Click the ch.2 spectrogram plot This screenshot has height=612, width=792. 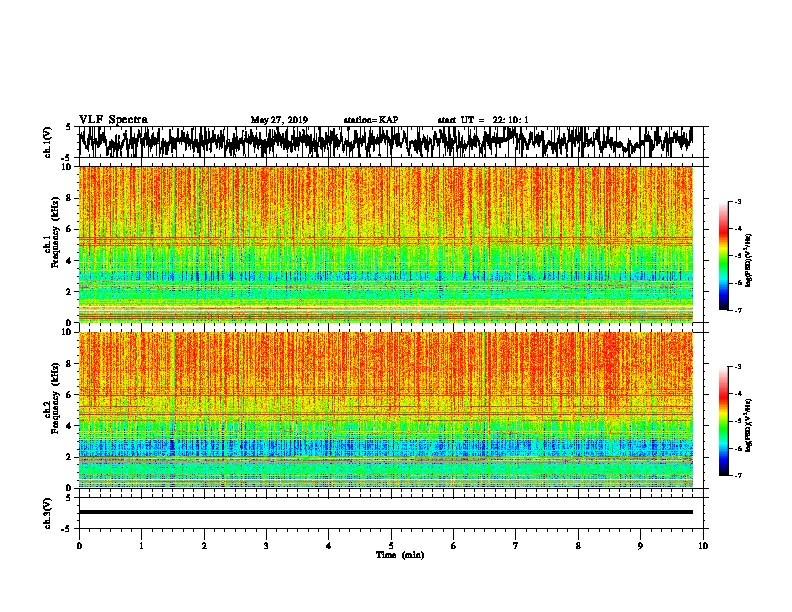coord(386,410)
